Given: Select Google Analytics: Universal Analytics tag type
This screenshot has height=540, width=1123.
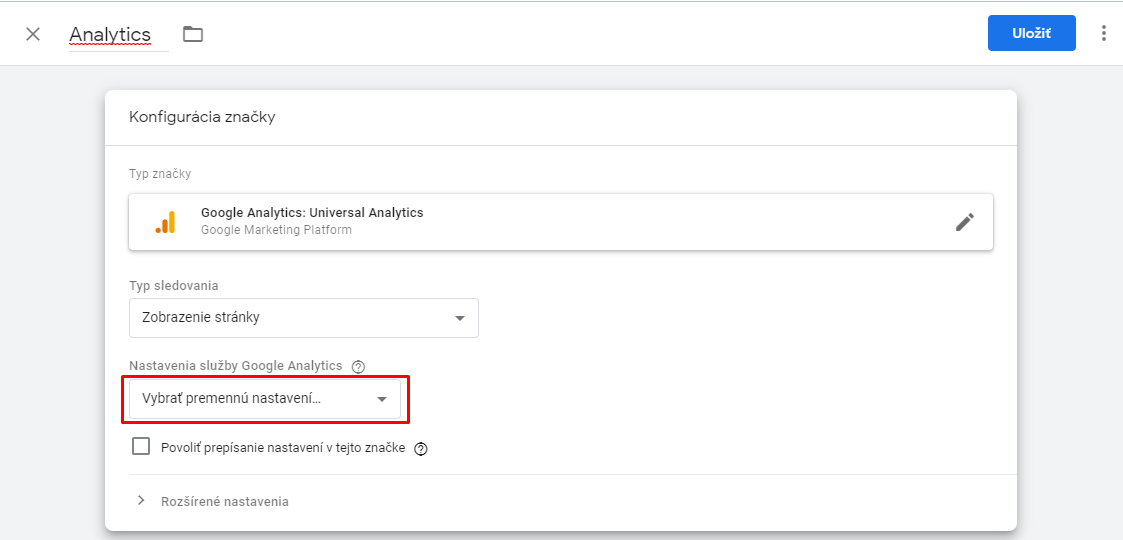Looking at the screenshot, I should tap(561, 222).
